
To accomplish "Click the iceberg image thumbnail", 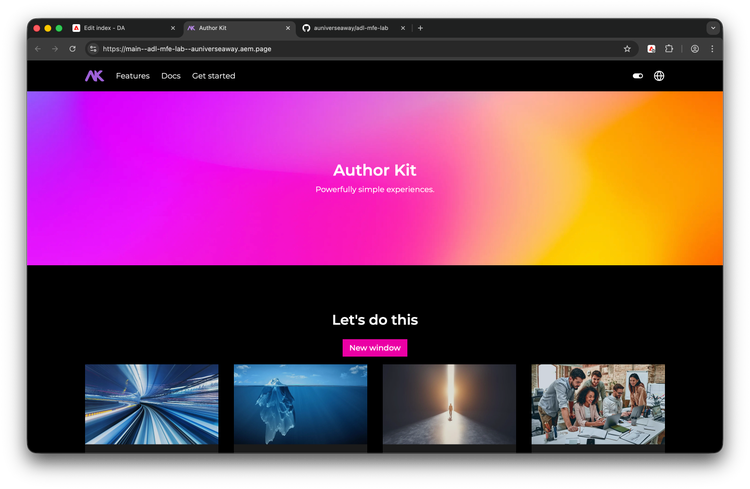I will click(x=300, y=404).
